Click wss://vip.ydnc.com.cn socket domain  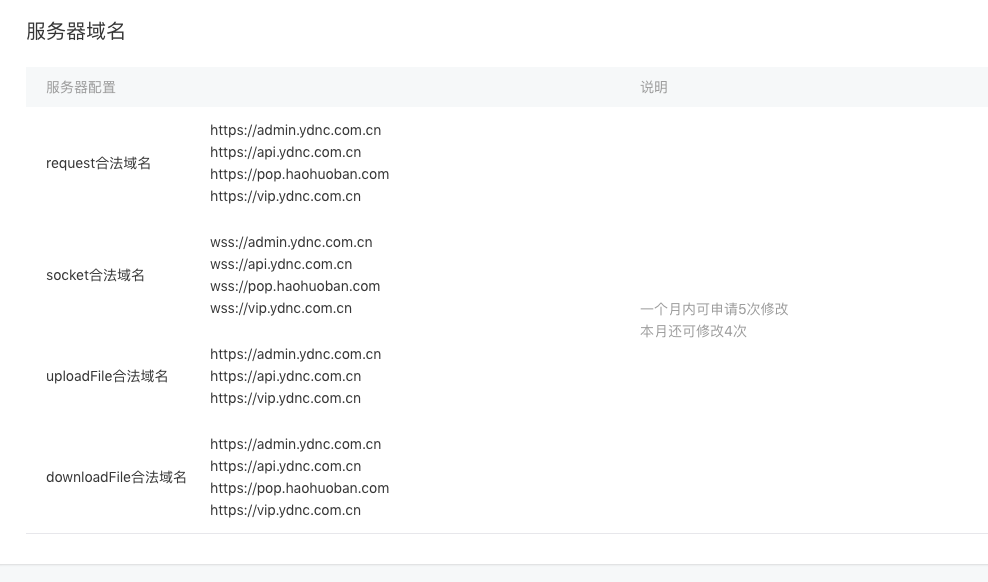coord(281,309)
